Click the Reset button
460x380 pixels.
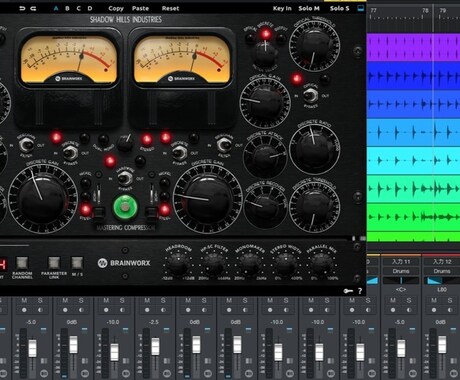pos(170,8)
